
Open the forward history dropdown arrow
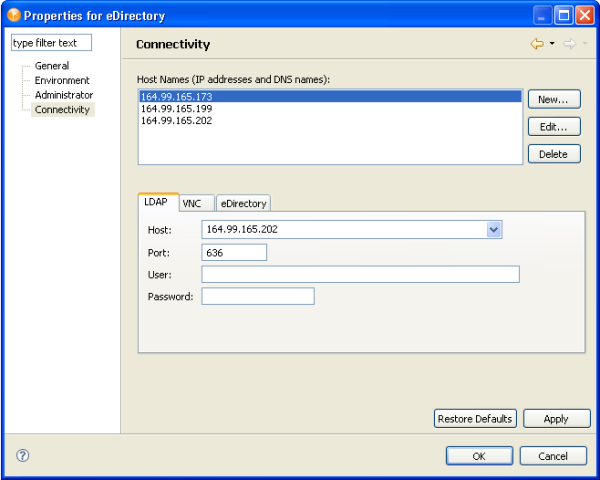[585, 44]
